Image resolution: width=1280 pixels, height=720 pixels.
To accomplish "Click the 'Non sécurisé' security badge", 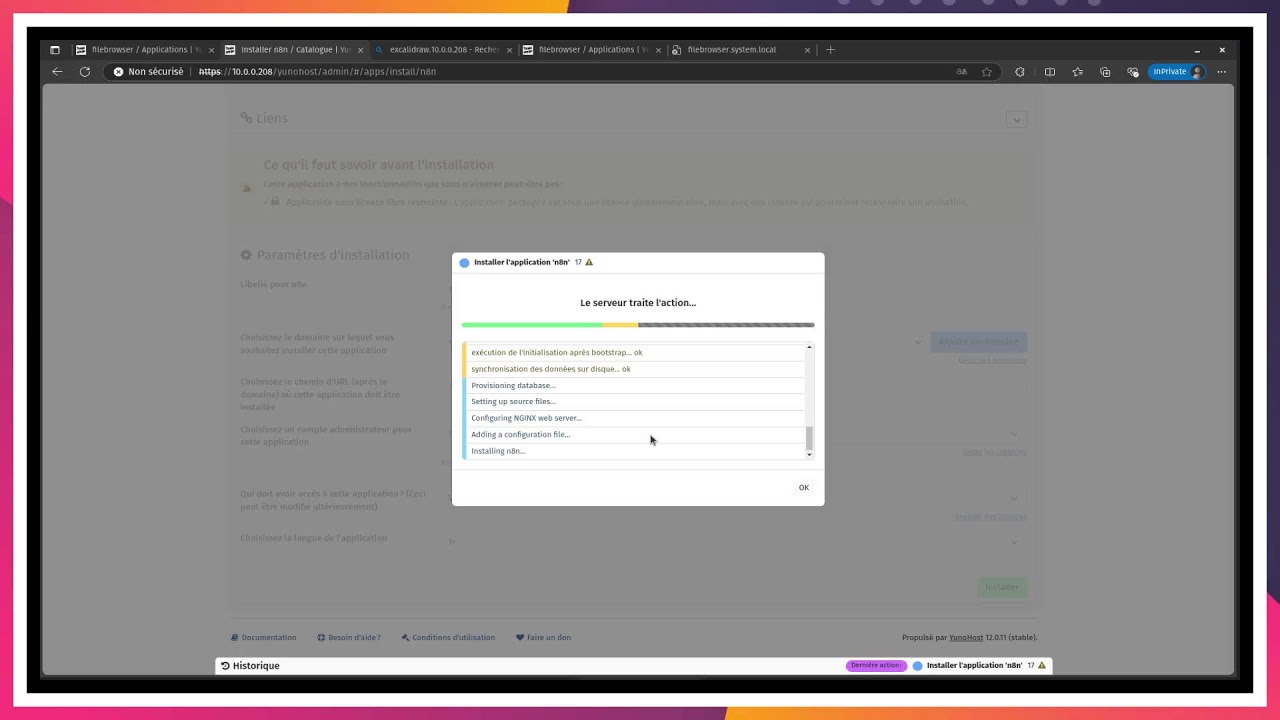I will [x=149, y=72].
